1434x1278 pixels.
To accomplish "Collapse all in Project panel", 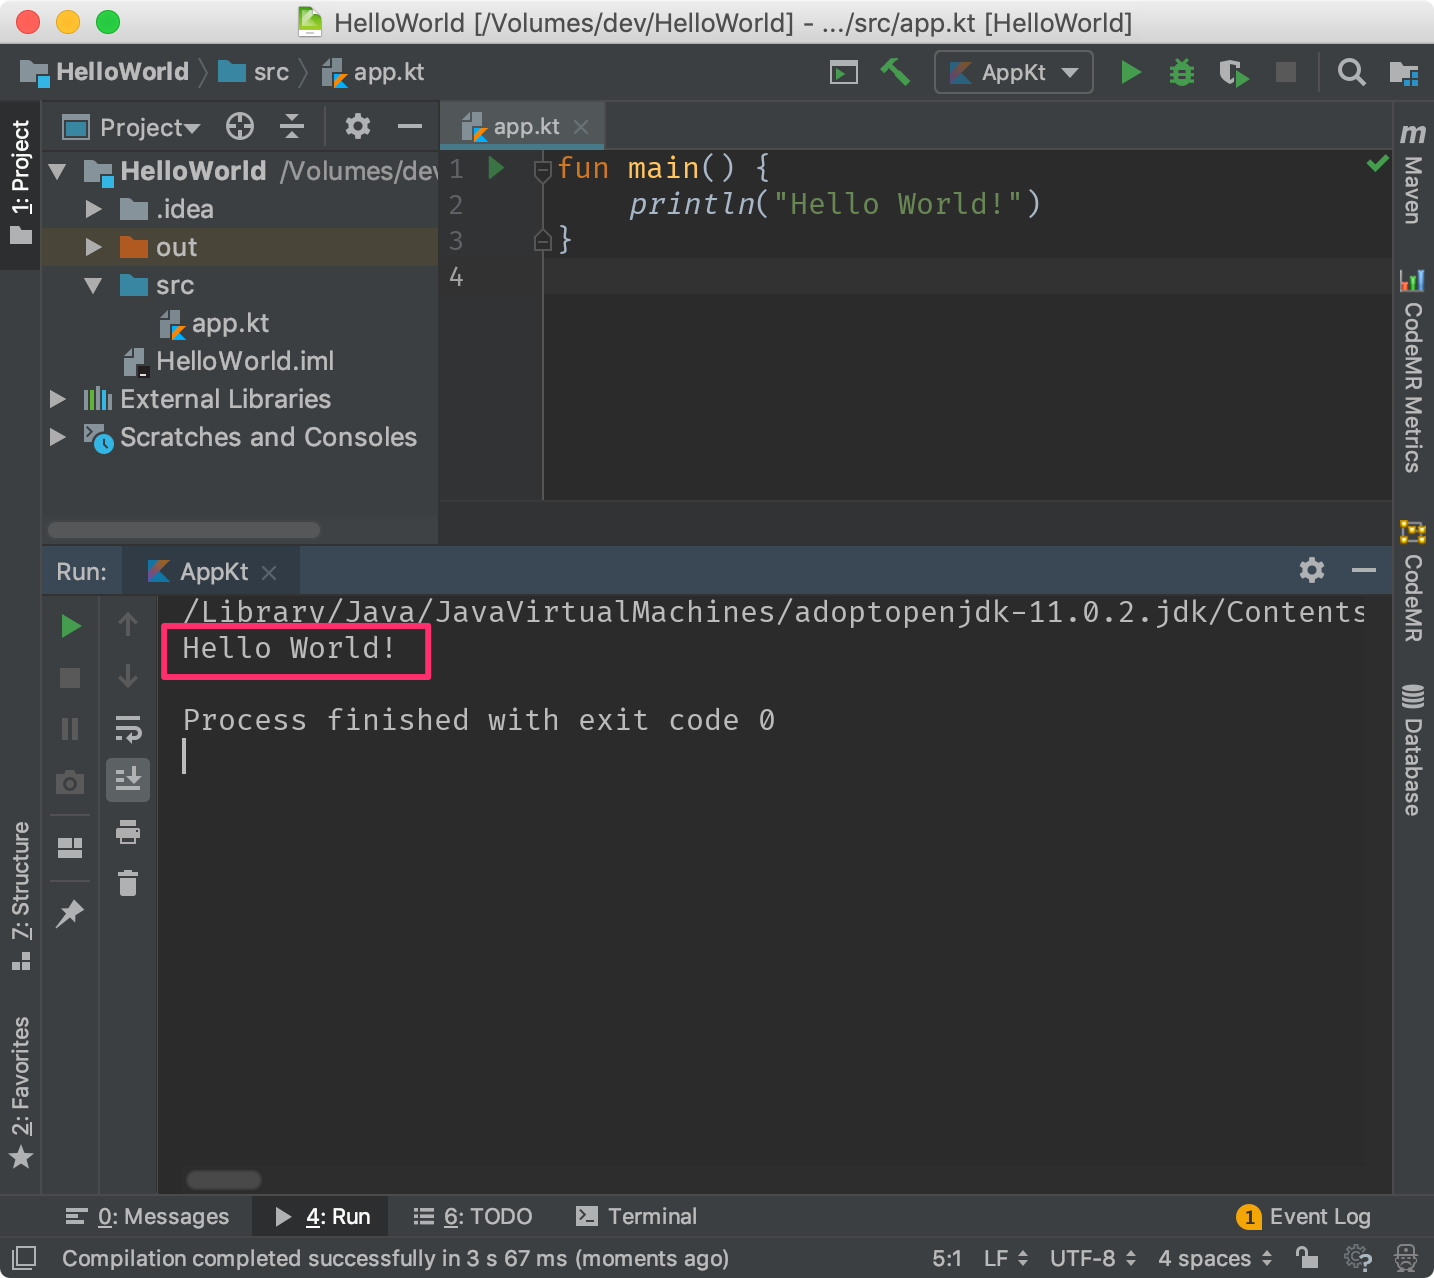I will (292, 126).
